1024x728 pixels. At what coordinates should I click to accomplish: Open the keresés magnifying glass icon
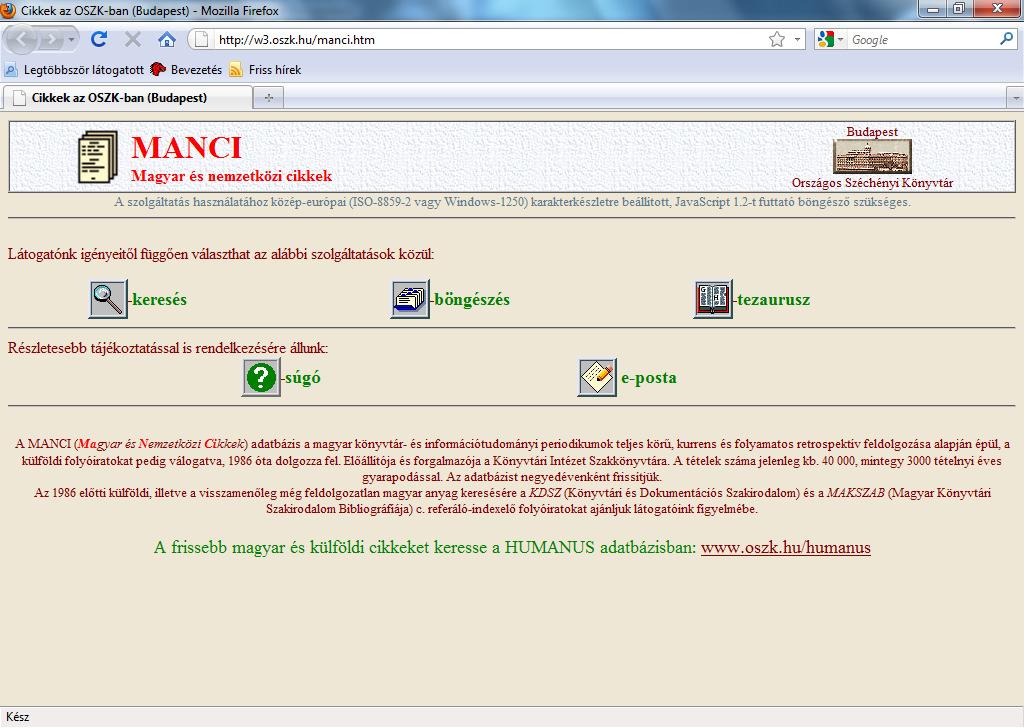click(108, 300)
